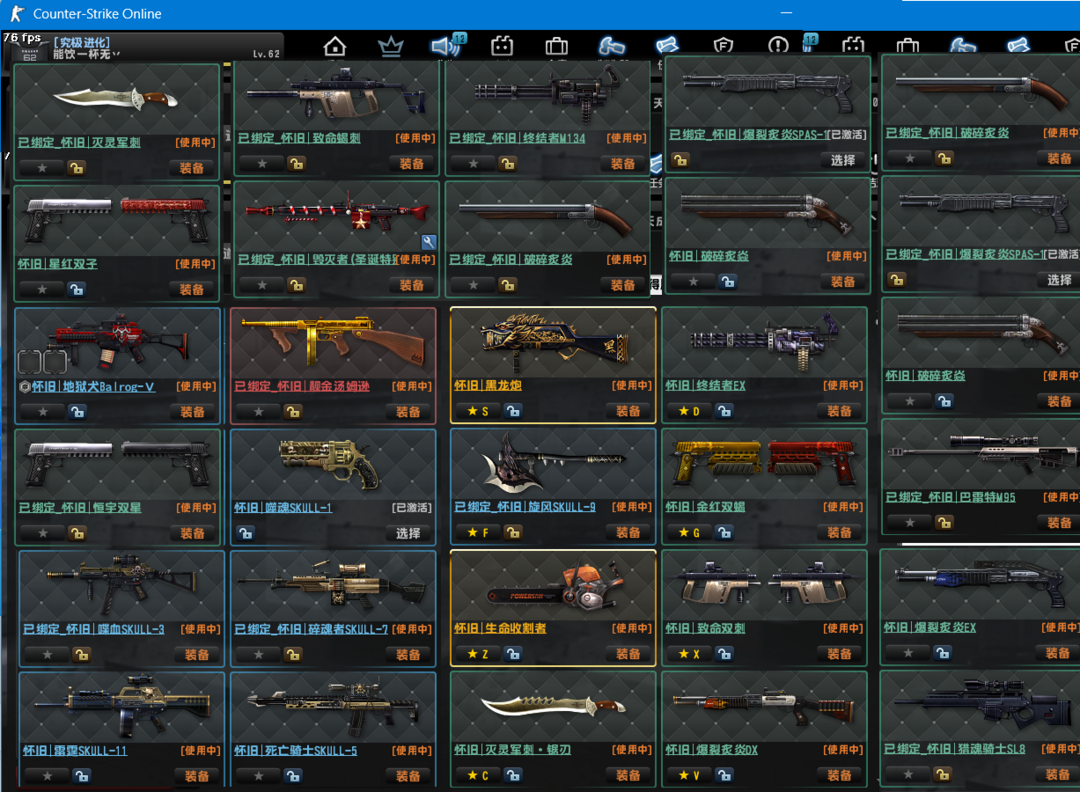
Task: Favorite 靓金汤姆逊 with its star button
Action: 258,412
